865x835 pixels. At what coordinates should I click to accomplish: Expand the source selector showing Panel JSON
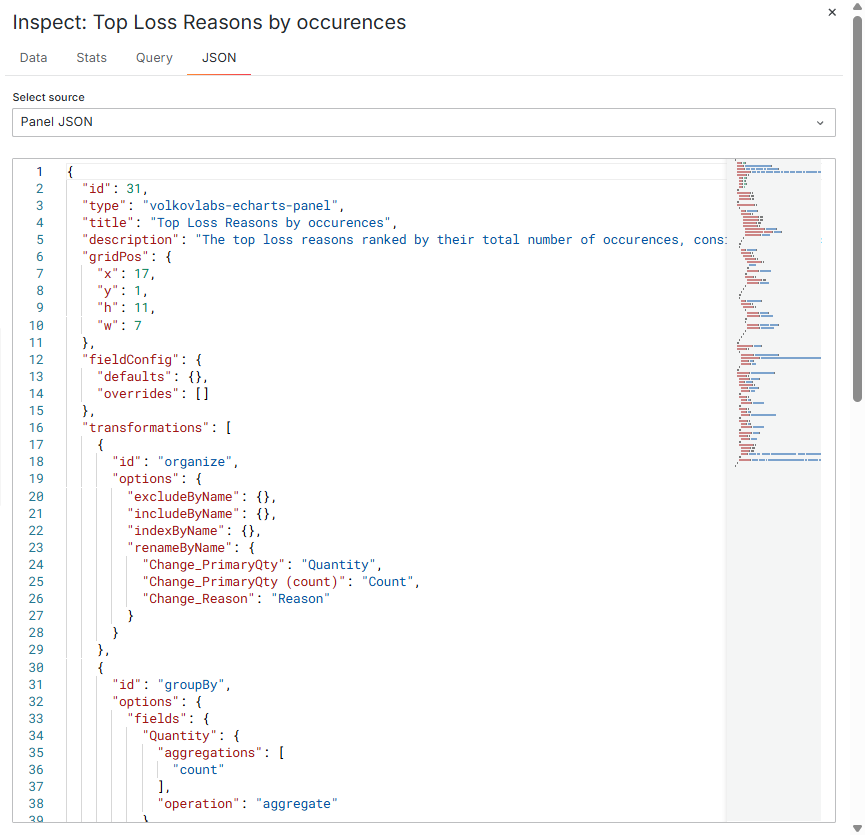(422, 122)
